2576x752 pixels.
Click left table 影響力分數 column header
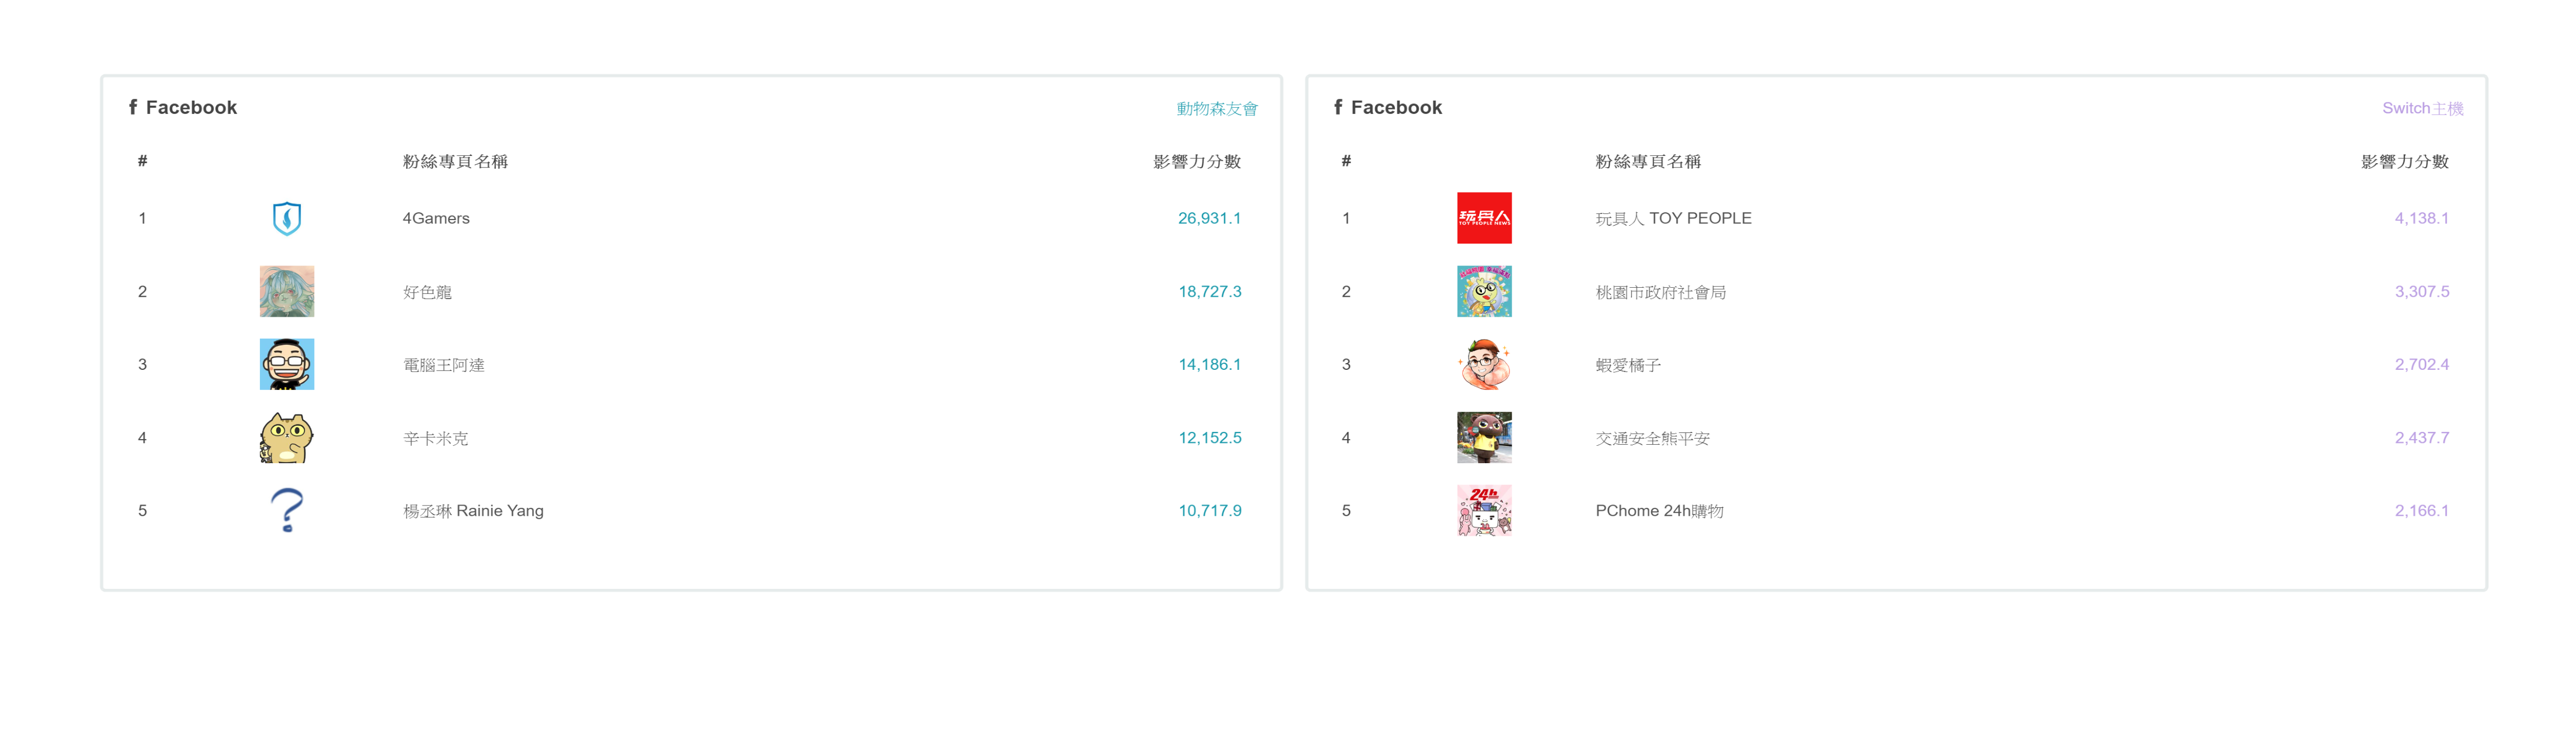(1196, 162)
